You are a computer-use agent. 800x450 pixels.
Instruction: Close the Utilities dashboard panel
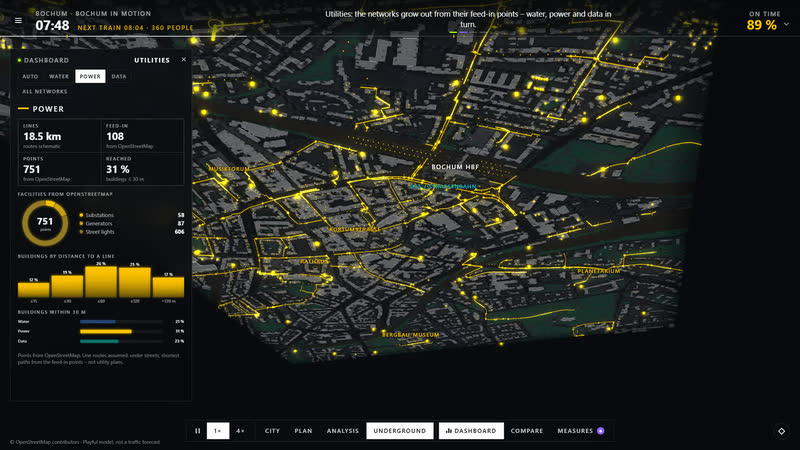point(184,60)
